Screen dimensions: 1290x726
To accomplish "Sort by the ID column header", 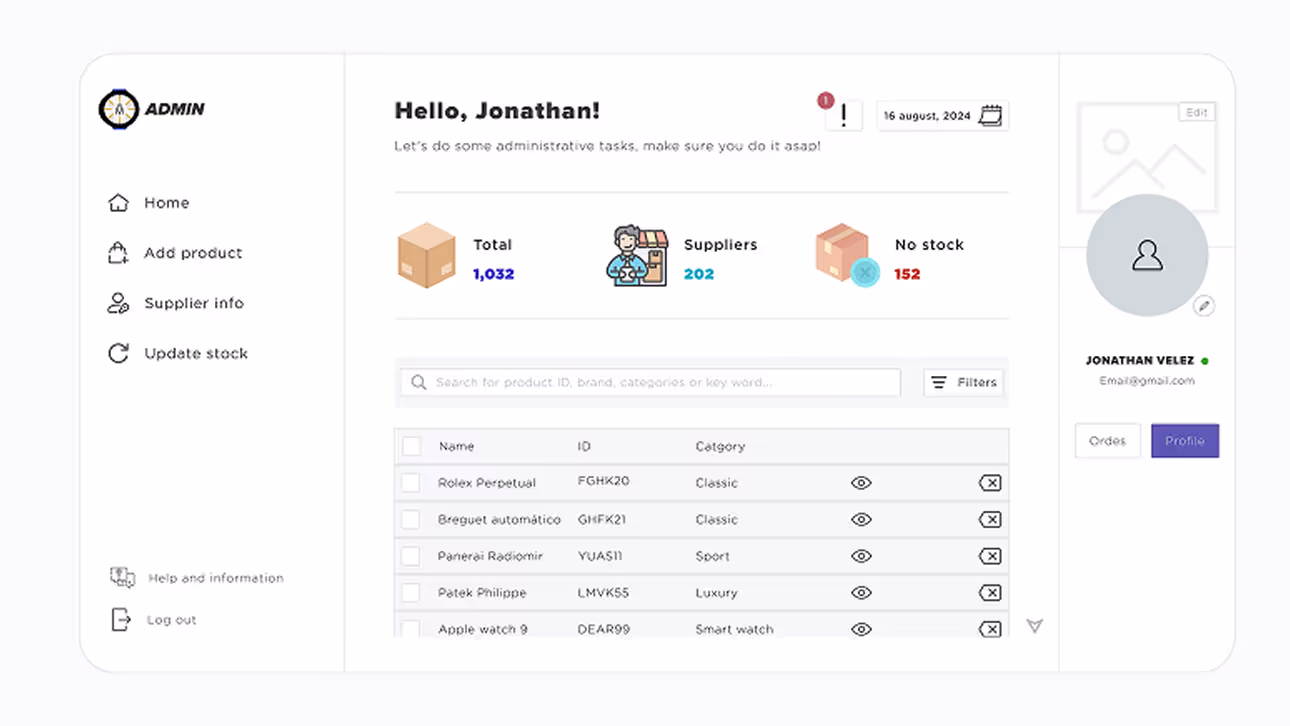I will tap(584, 446).
